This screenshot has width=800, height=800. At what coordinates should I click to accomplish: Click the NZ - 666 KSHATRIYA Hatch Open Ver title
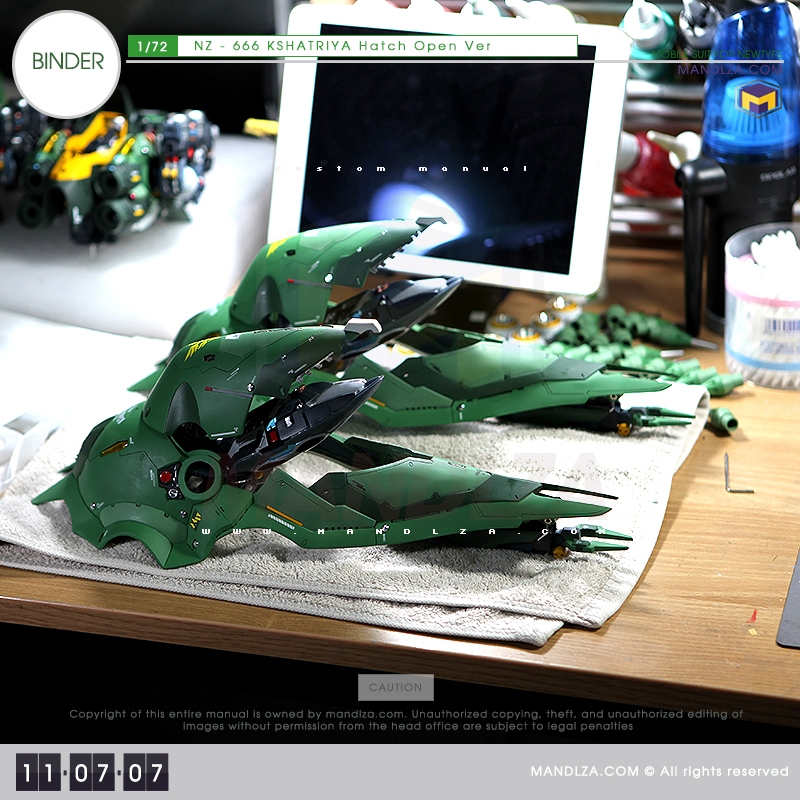342,46
